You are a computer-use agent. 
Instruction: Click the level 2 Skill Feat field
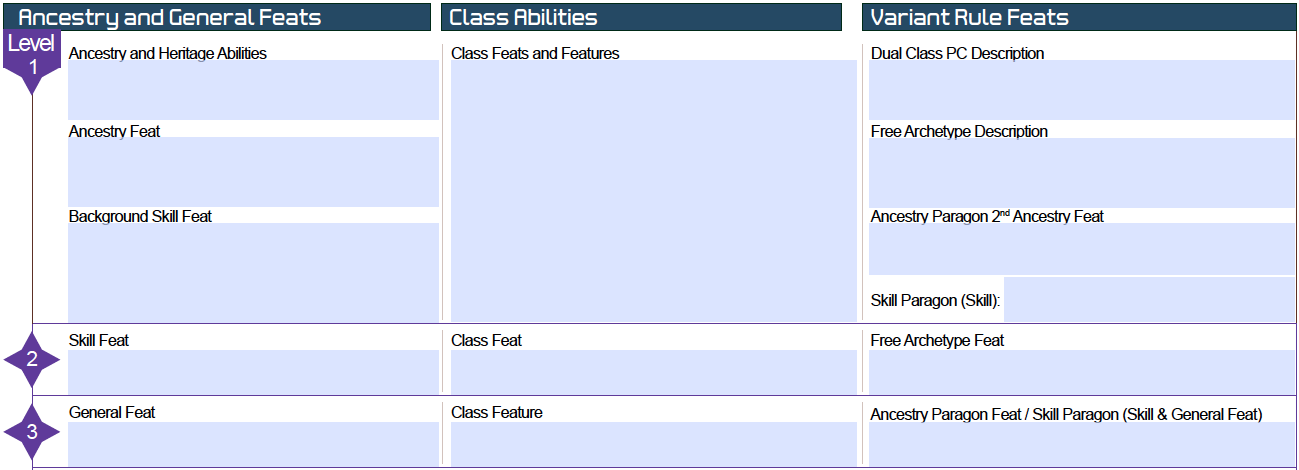[x=253, y=371]
